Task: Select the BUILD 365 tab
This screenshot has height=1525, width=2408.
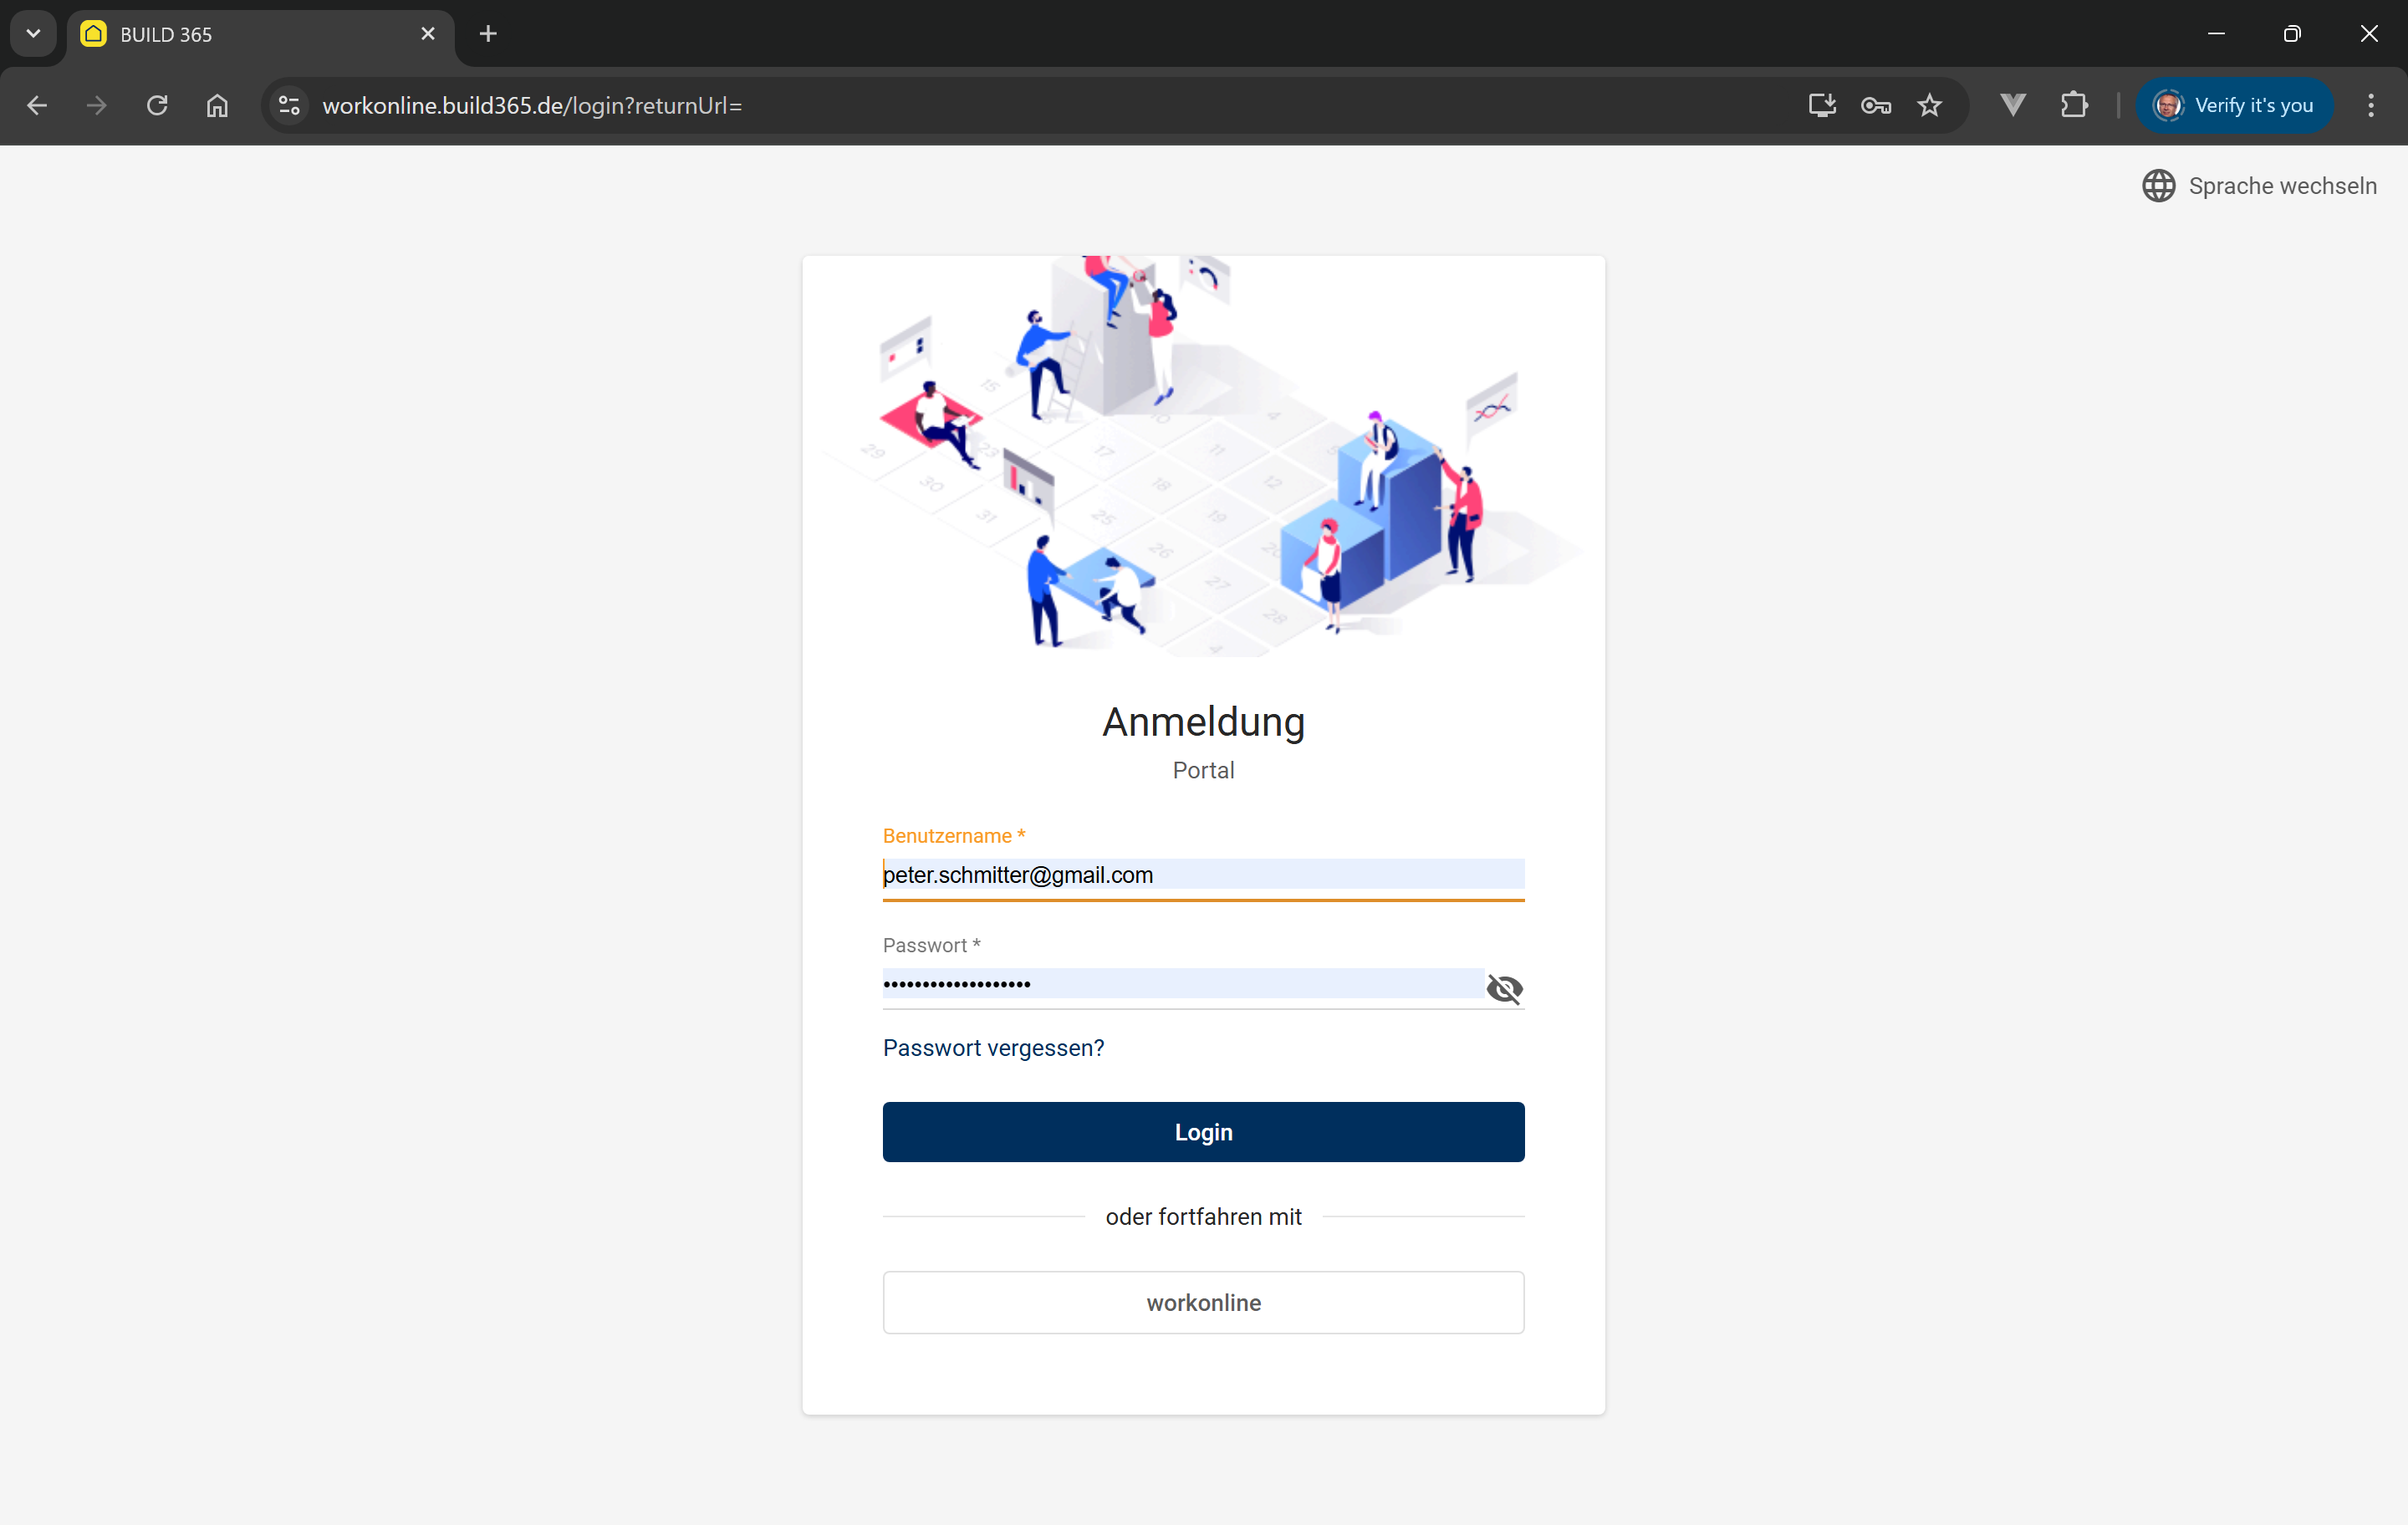Action: click(240, 34)
